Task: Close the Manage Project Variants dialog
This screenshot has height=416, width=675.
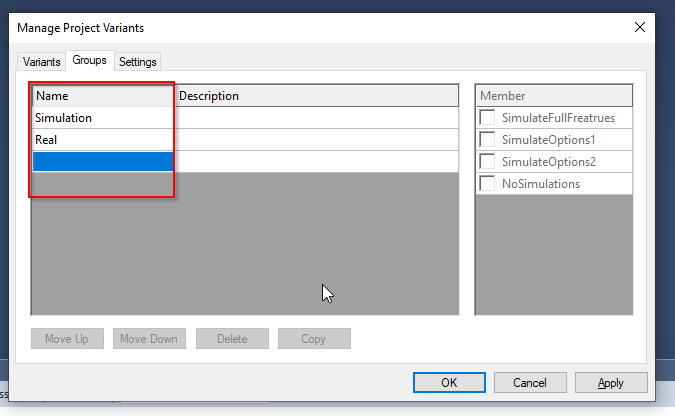Action: pyautogui.click(x=640, y=27)
